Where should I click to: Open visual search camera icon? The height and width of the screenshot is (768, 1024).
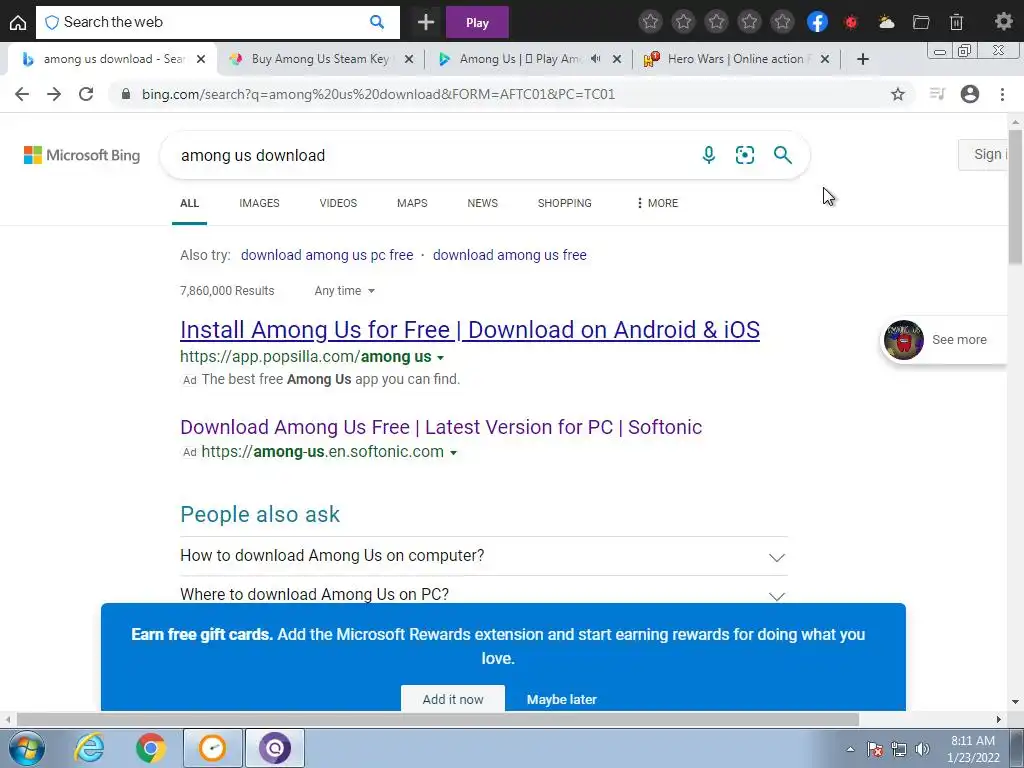(744, 155)
